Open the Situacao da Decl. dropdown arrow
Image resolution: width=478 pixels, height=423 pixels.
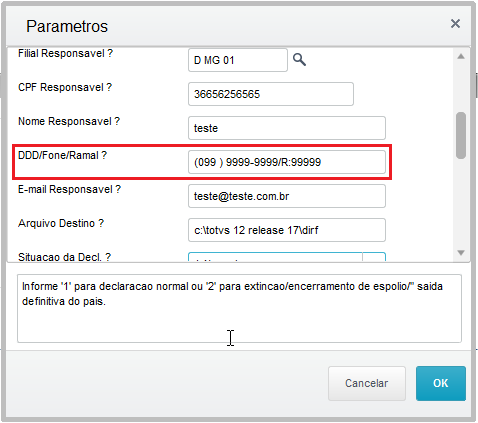pyautogui.click(x=374, y=257)
